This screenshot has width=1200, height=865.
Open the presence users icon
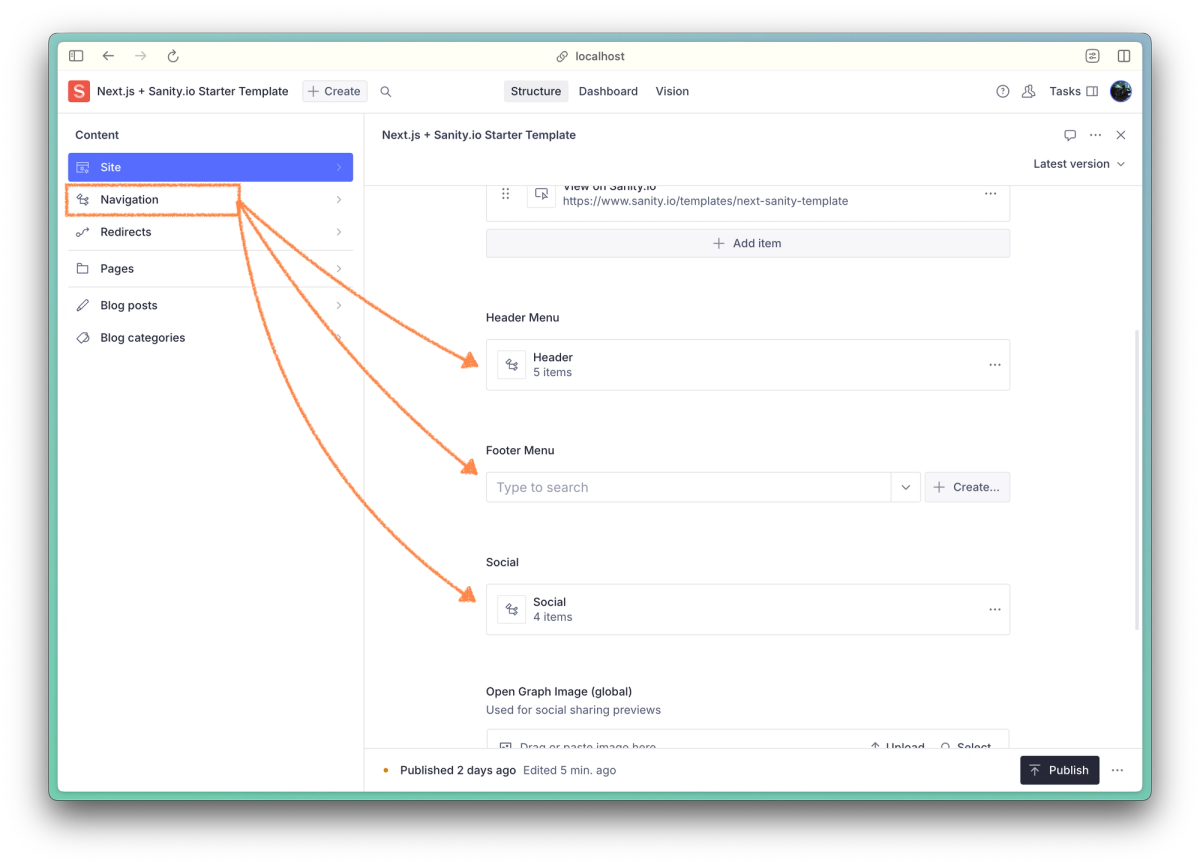1029,91
